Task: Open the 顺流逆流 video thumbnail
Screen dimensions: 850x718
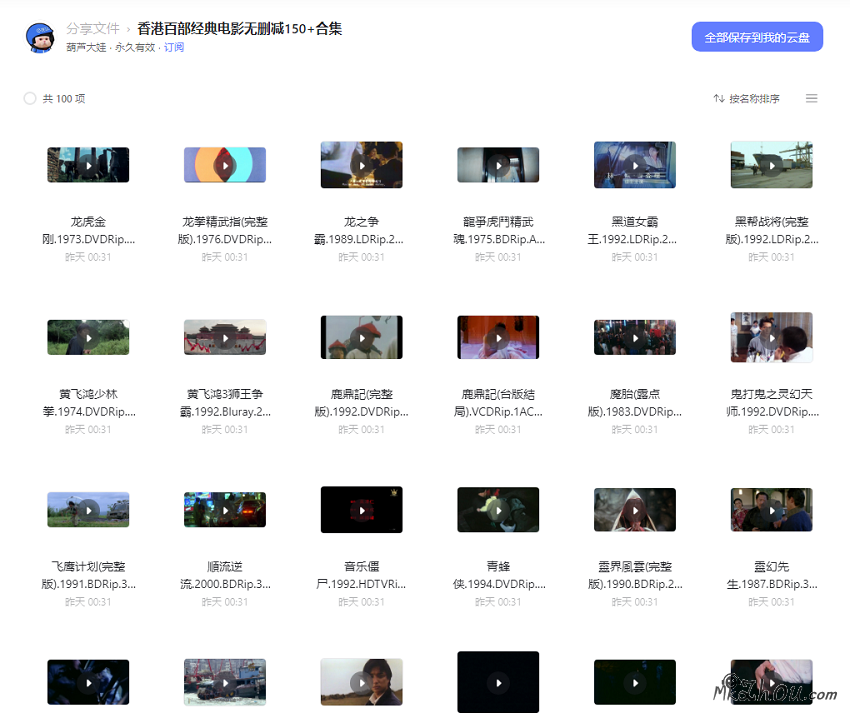Action: point(224,509)
